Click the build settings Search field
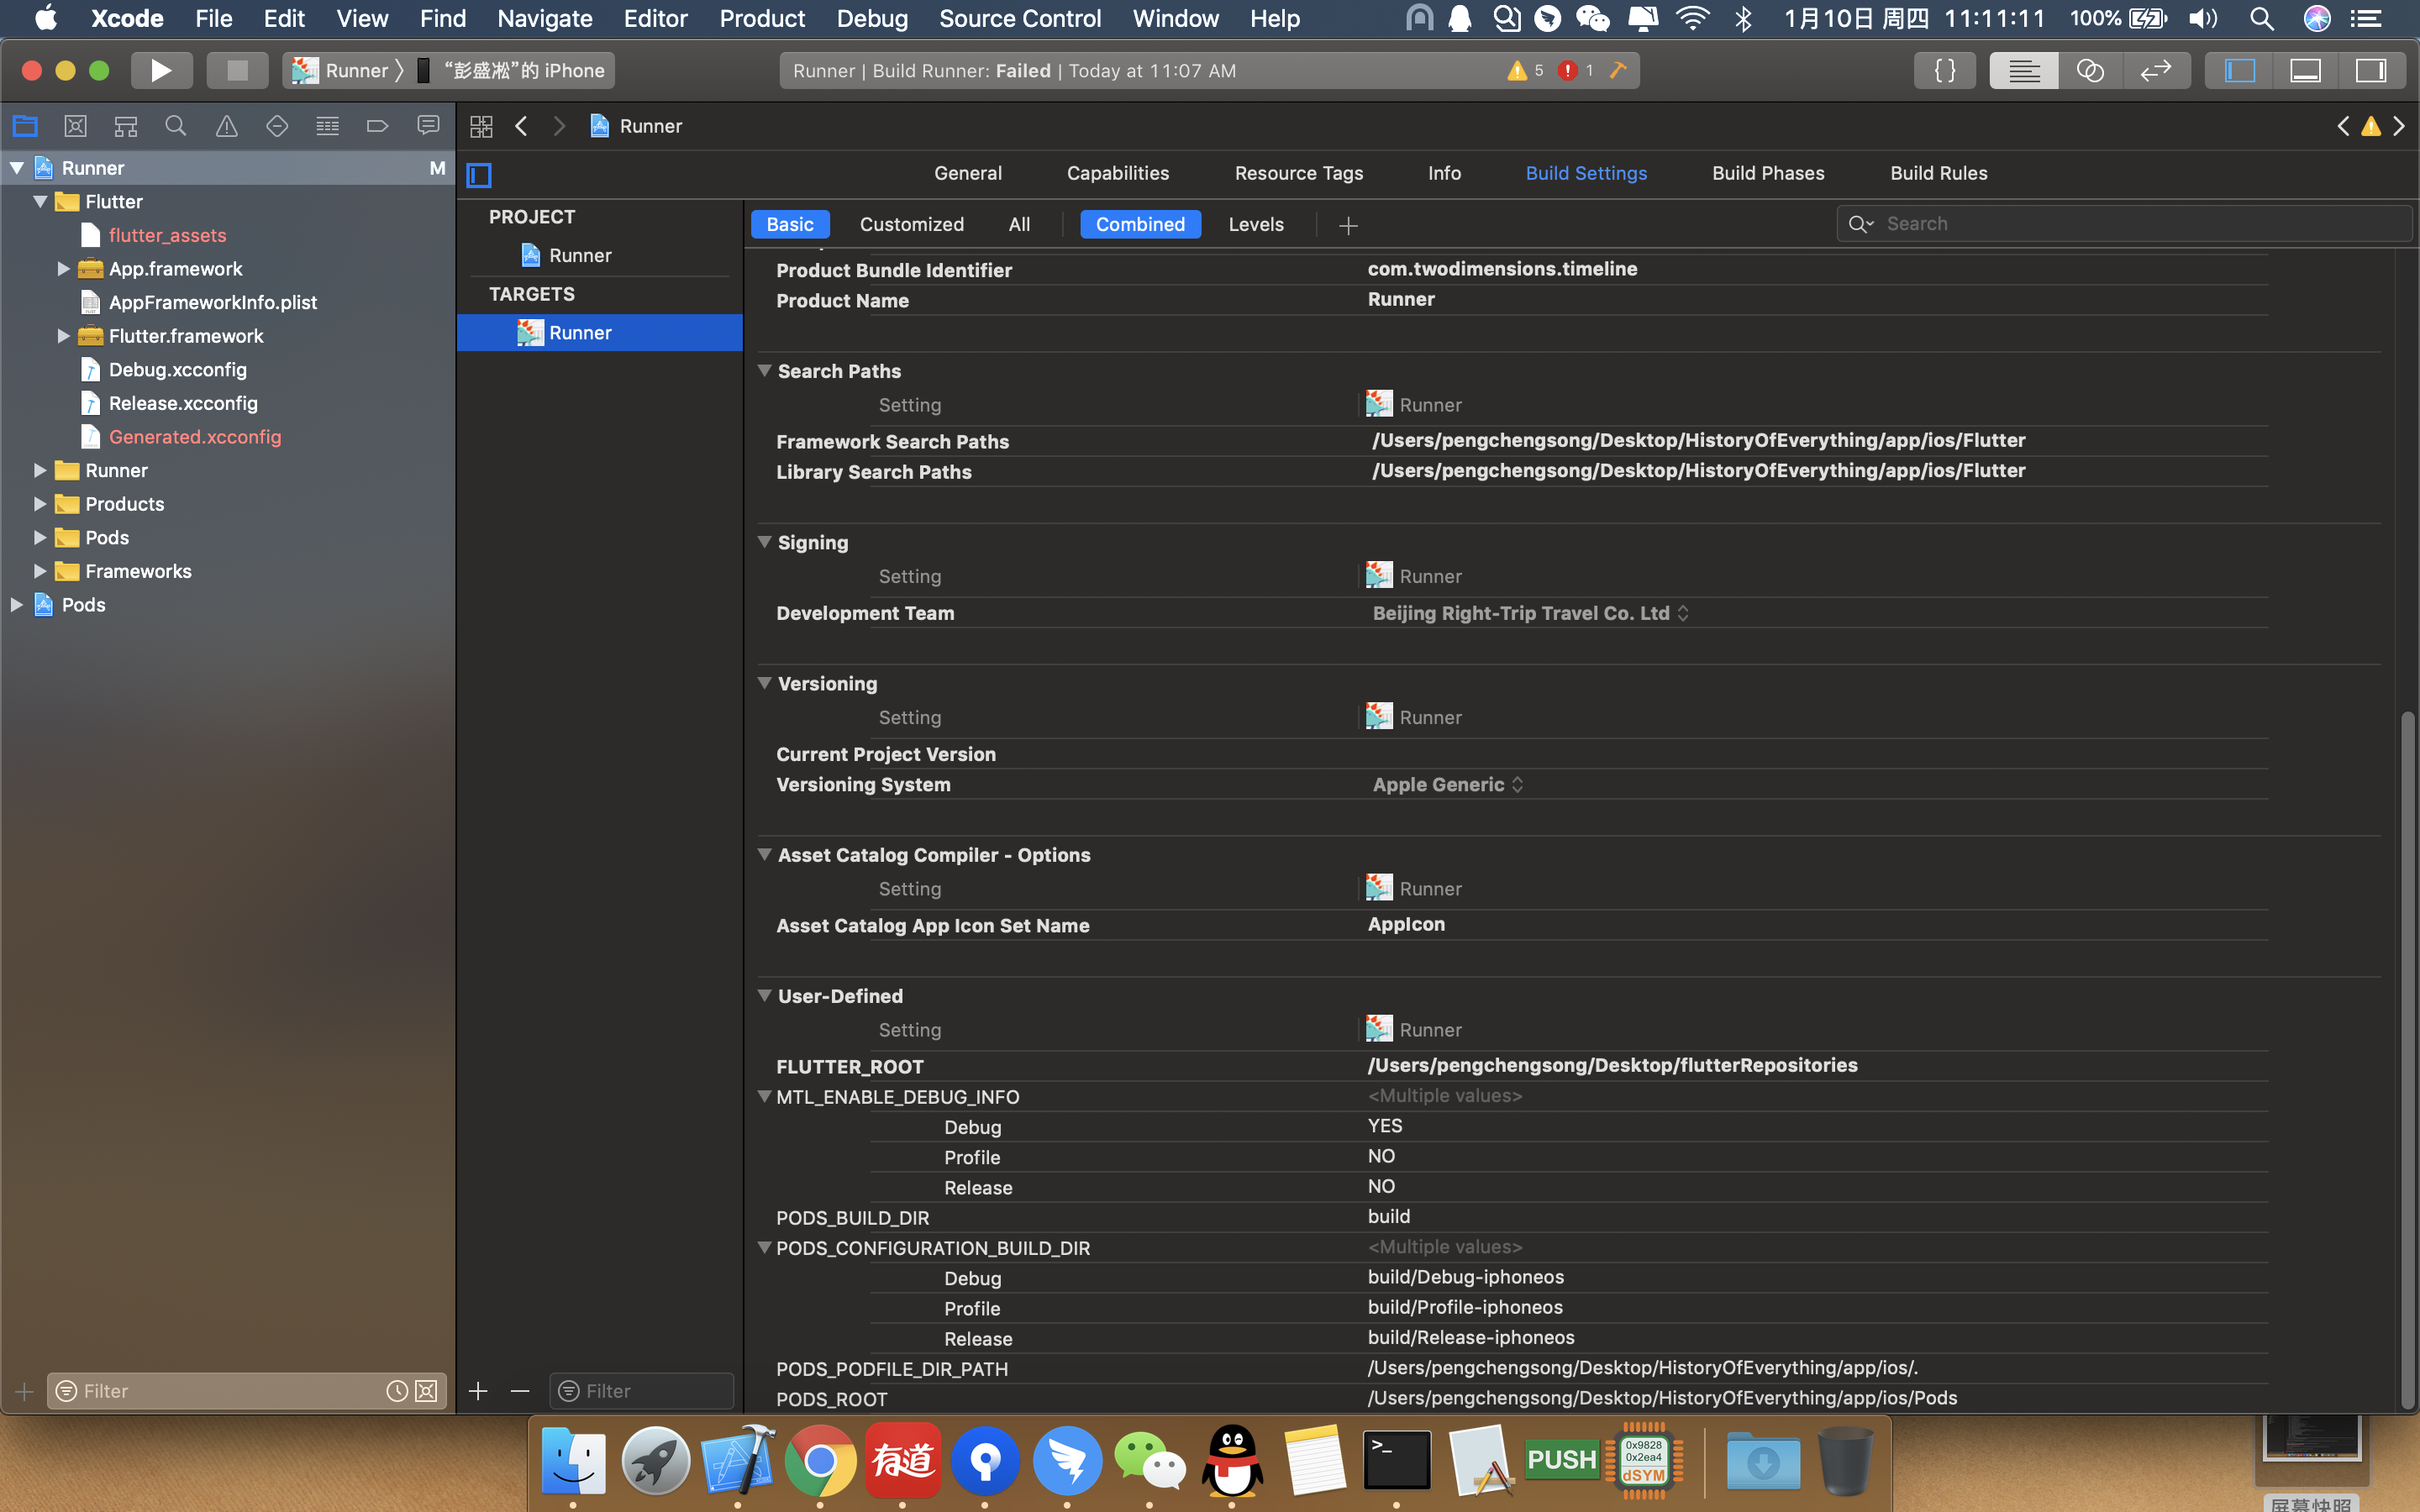Viewport: 2420px width, 1512px height. [2124, 224]
